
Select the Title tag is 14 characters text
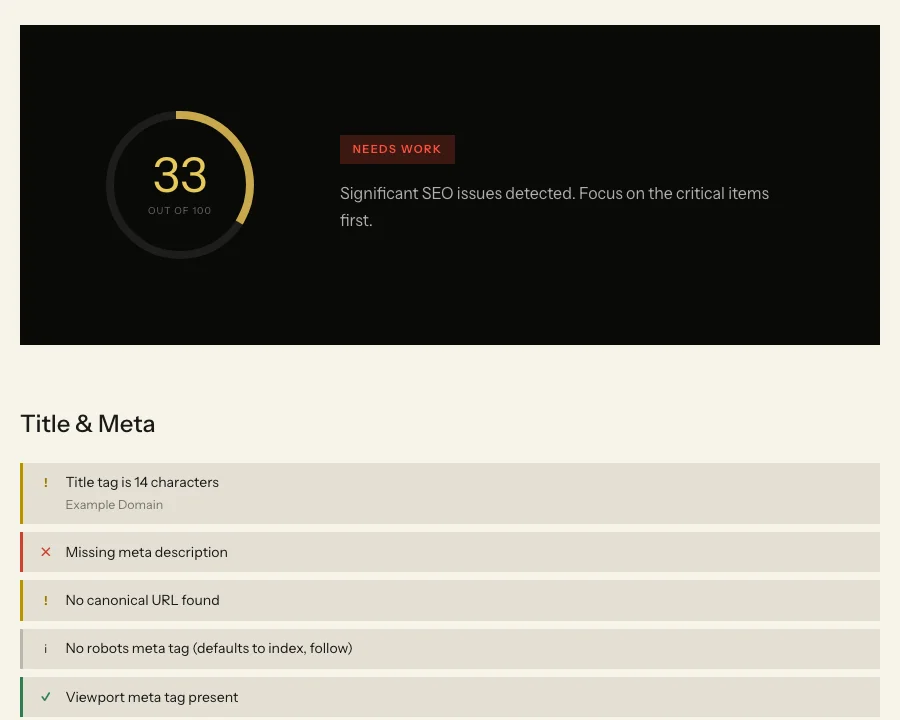(142, 482)
